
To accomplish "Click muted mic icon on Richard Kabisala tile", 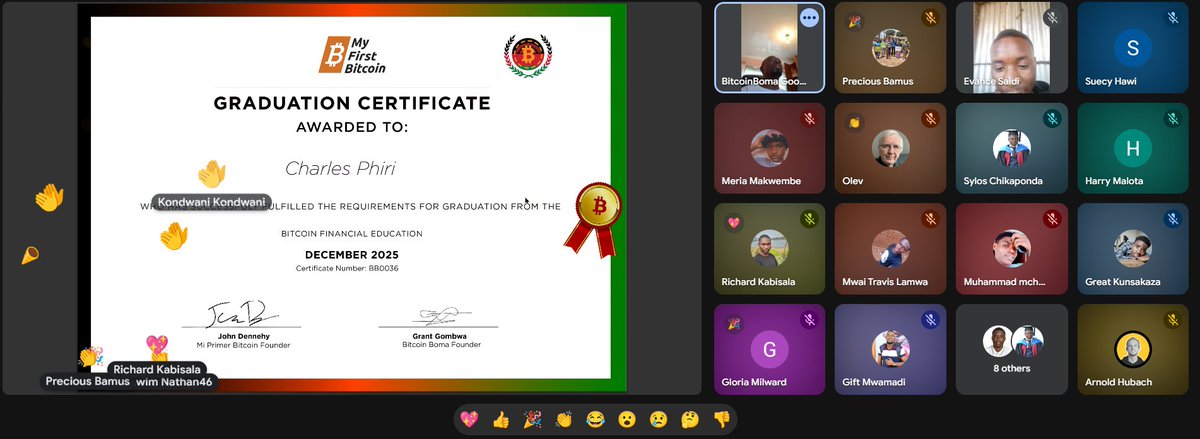I will 809,219.
